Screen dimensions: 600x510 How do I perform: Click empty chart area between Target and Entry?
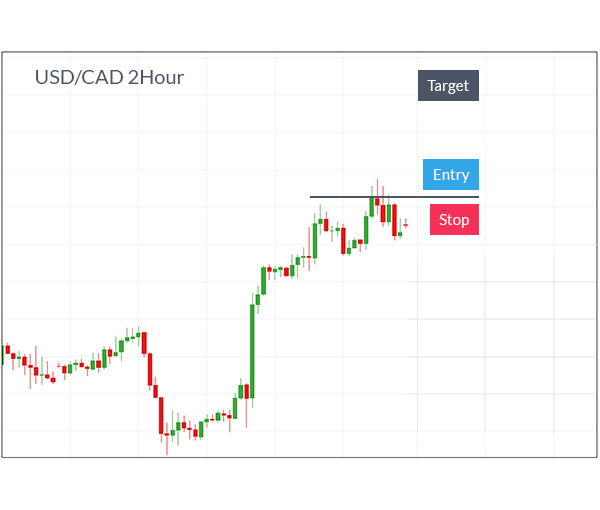[x=448, y=130]
